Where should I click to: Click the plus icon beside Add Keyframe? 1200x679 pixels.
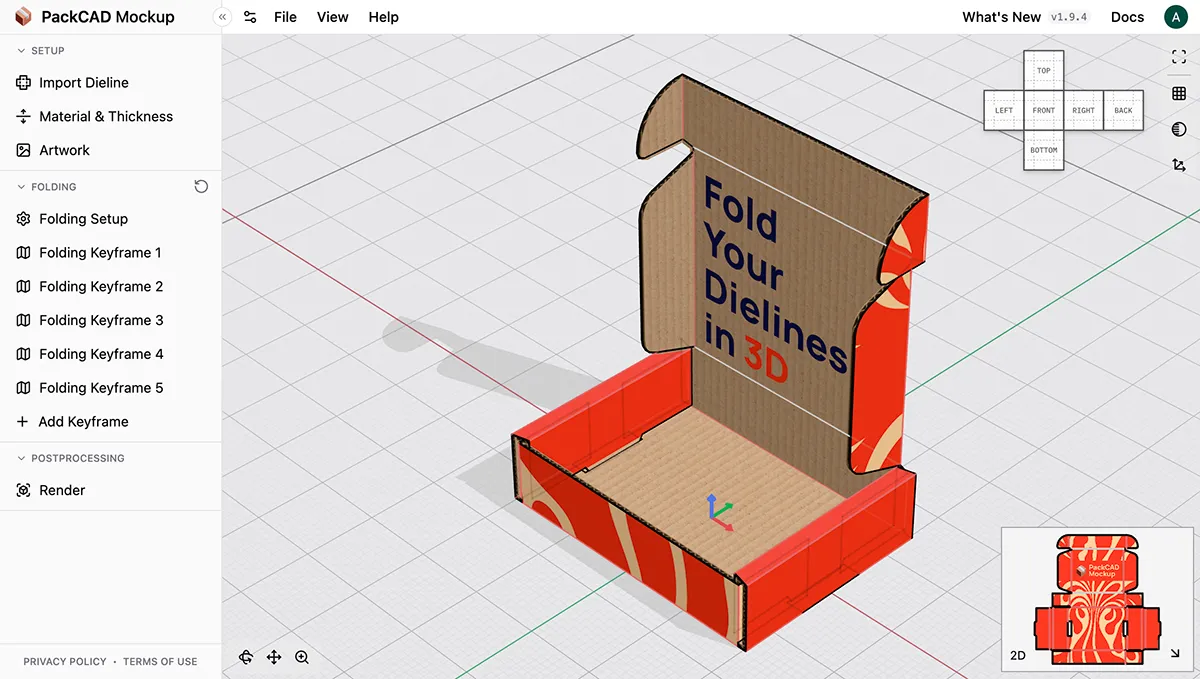23,422
